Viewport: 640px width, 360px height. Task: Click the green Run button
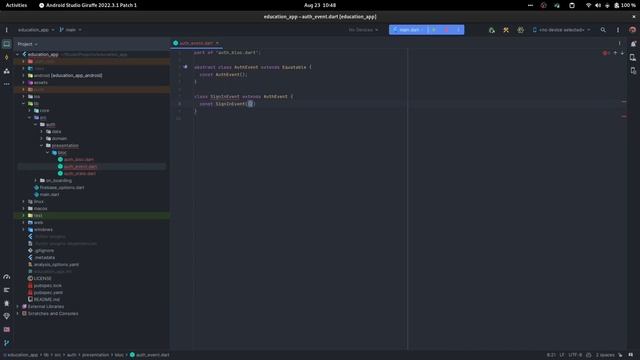point(434,30)
